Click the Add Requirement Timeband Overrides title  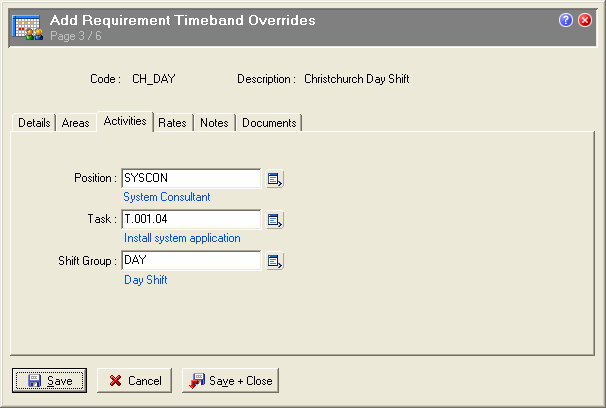point(182,20)
